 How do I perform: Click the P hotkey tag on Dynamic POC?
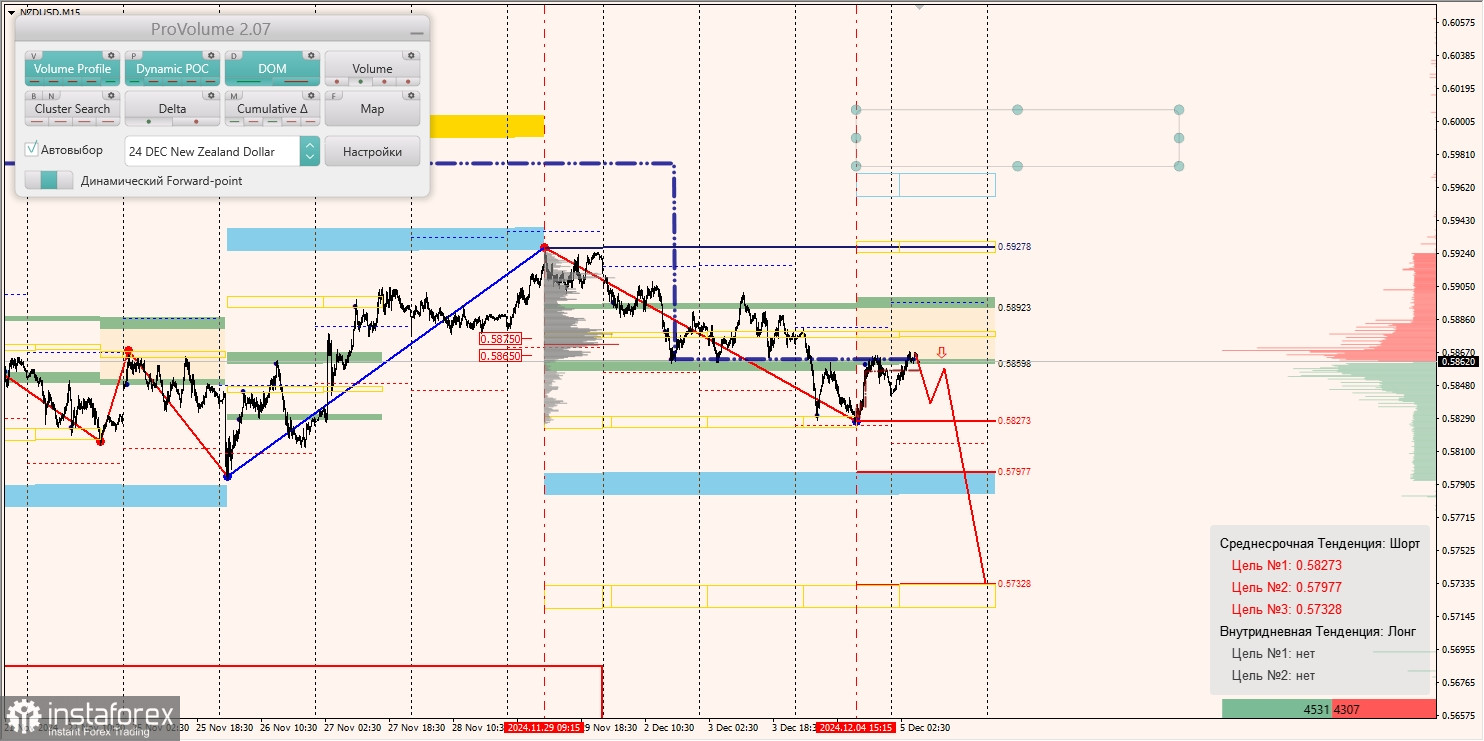coord(134,56)
